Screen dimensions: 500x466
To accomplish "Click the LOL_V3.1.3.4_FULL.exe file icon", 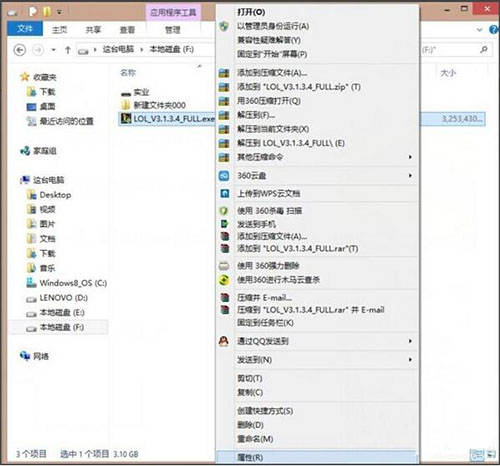I will tap(126, 118).
